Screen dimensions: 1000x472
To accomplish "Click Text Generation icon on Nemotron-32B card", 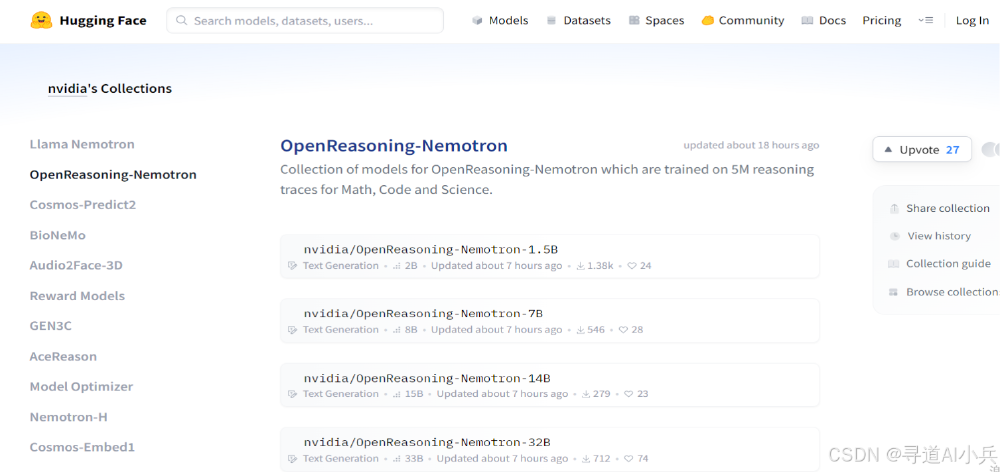I will (x=293, y=459).
